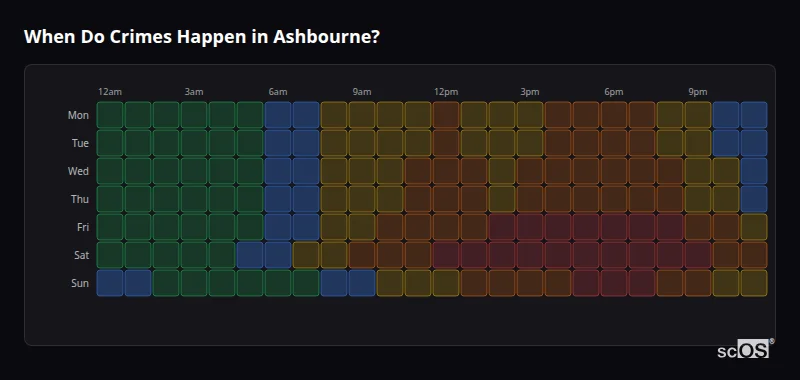Select the Friday 11pm heatmap cell
800x380 pixels.
[754, 227]
